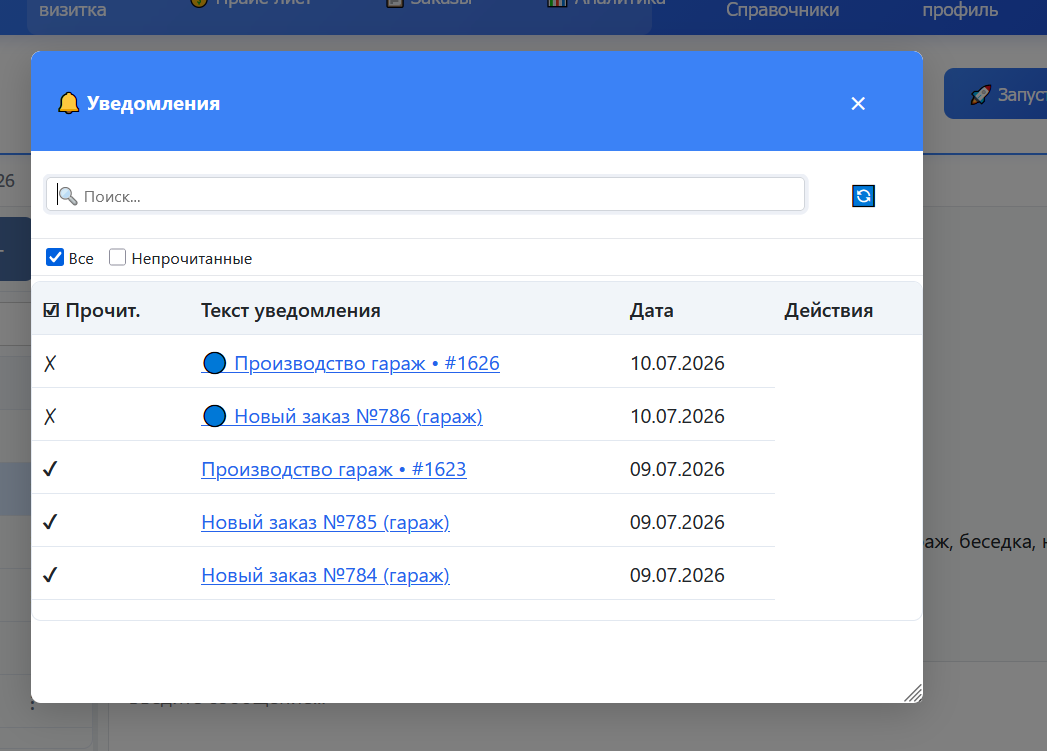The image size is (1047, 751).
Task: Click the magnifier icon in search field
Action: point(67,196)
